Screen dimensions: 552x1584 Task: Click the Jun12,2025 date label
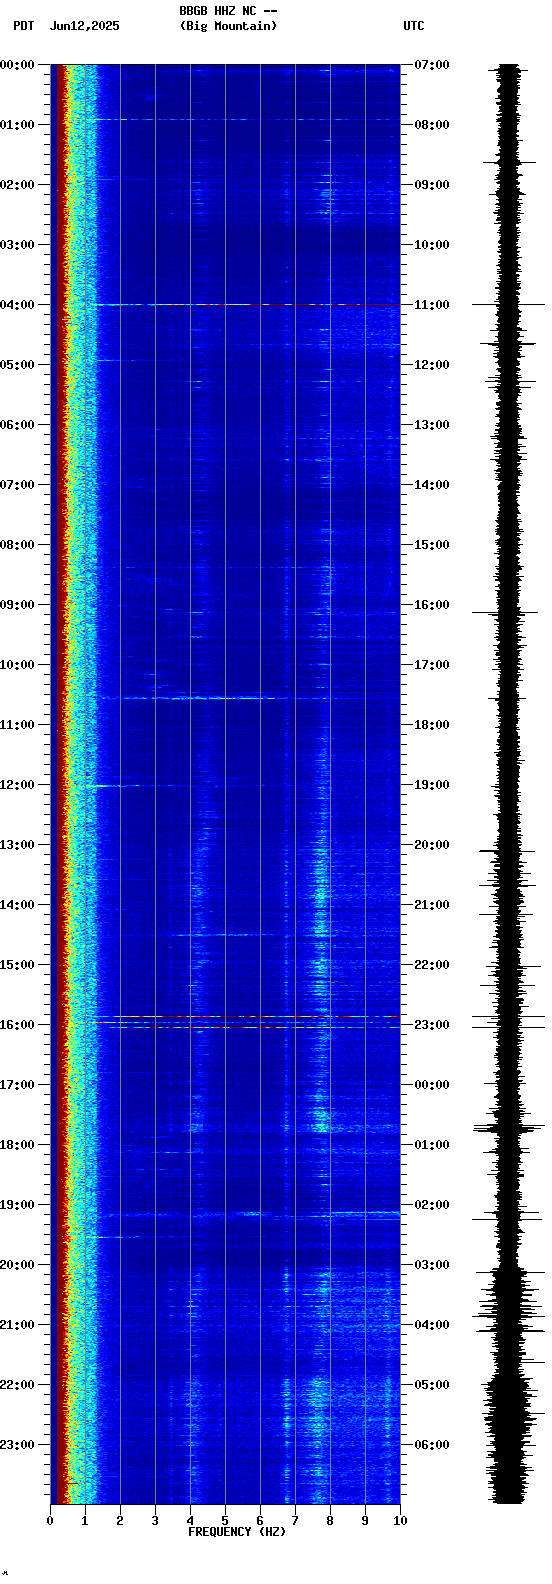[84, 26]
